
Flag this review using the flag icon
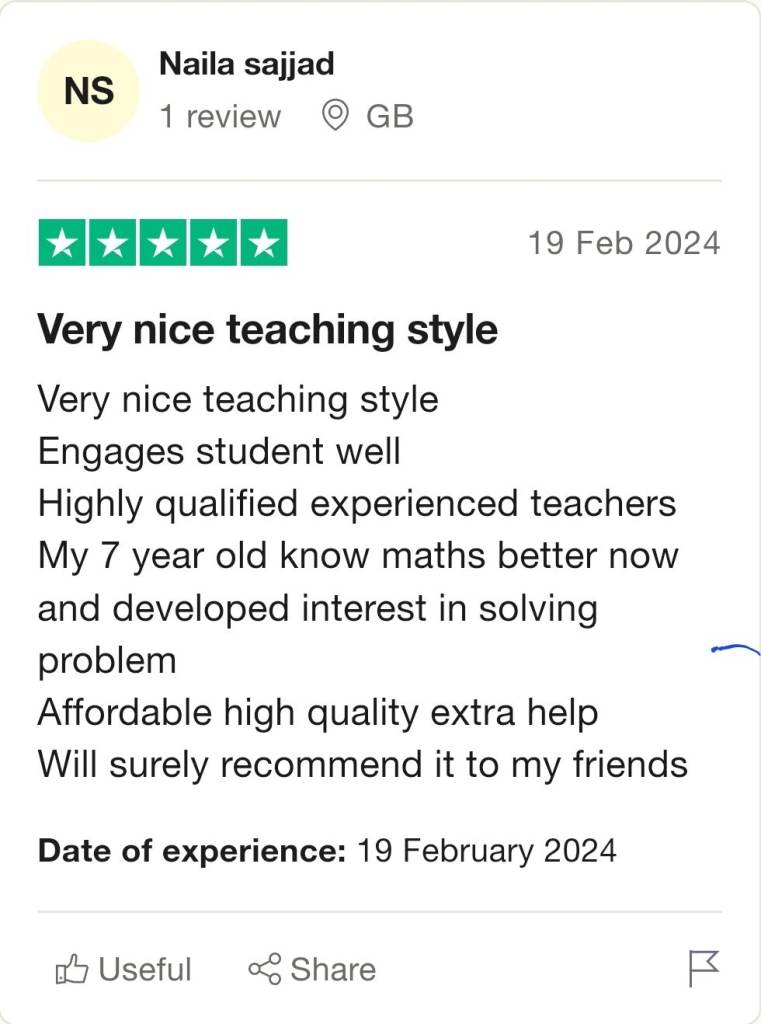point(704,968)
